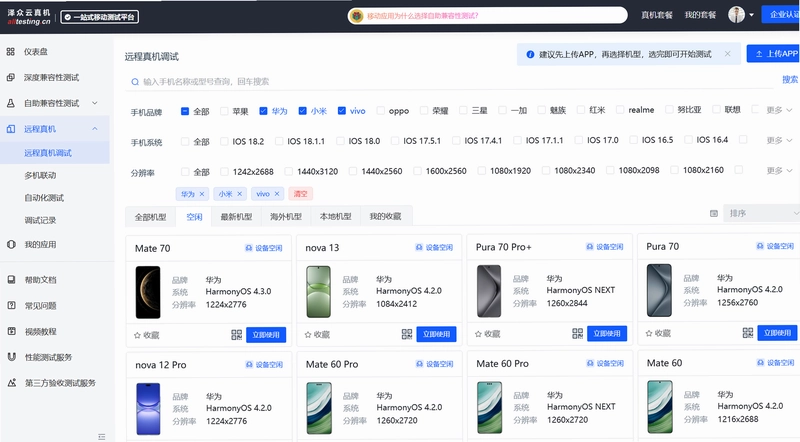This screenshot has height=442, width=800.
Task: Click the view toggle icon beside 排序
Action: [714, 213]
